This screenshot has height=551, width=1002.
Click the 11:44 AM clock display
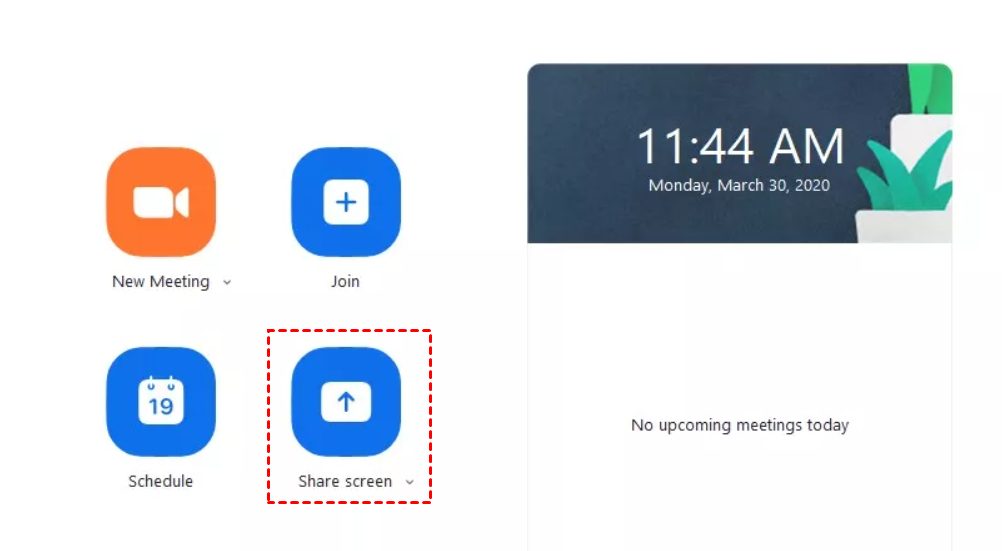(740, 146)
